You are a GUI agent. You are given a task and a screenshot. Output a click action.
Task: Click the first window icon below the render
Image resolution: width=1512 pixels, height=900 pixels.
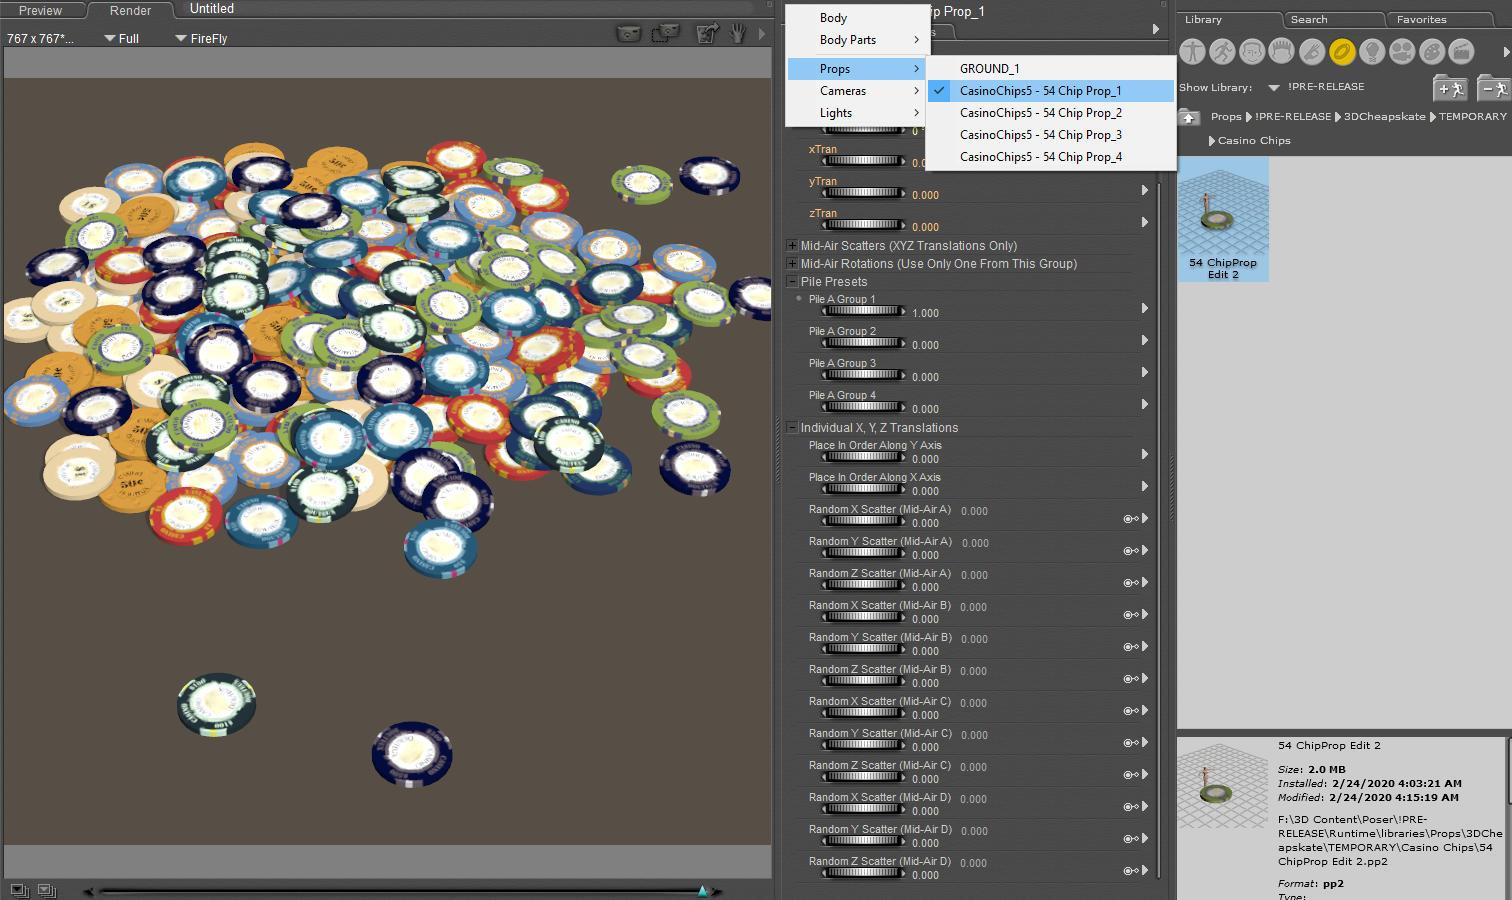coord(19,890)
